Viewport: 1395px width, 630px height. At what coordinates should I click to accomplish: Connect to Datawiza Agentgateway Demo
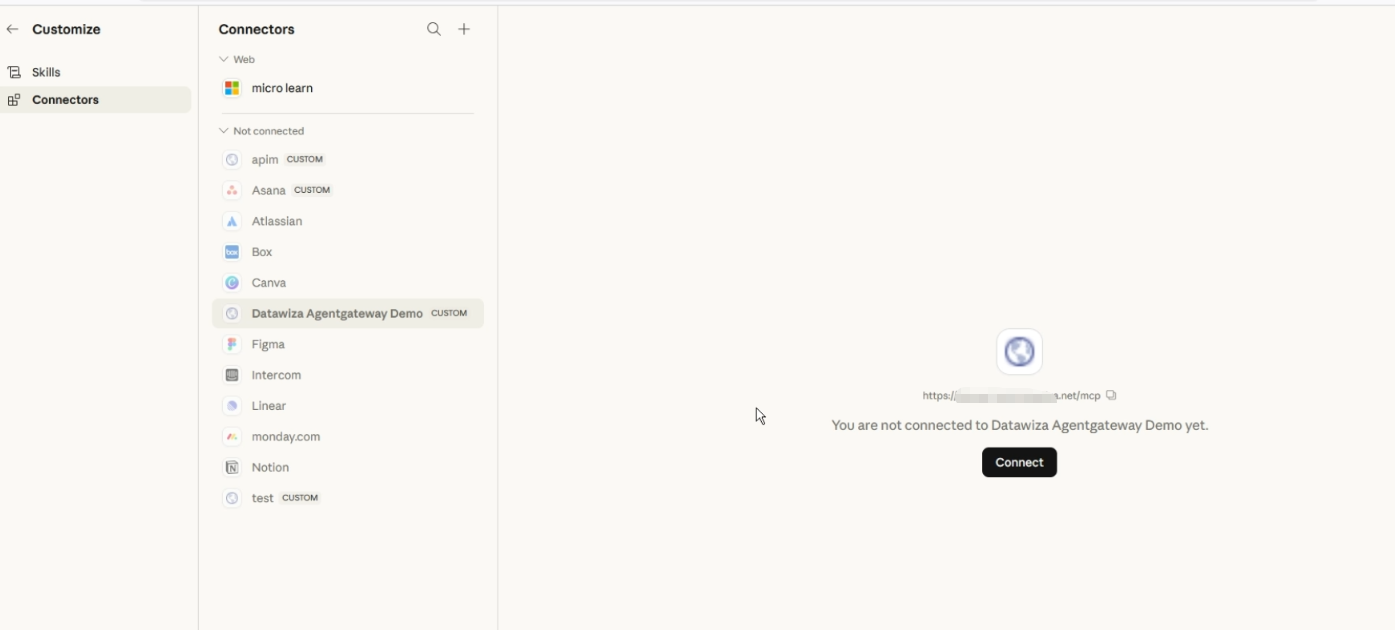[1019, 462]
